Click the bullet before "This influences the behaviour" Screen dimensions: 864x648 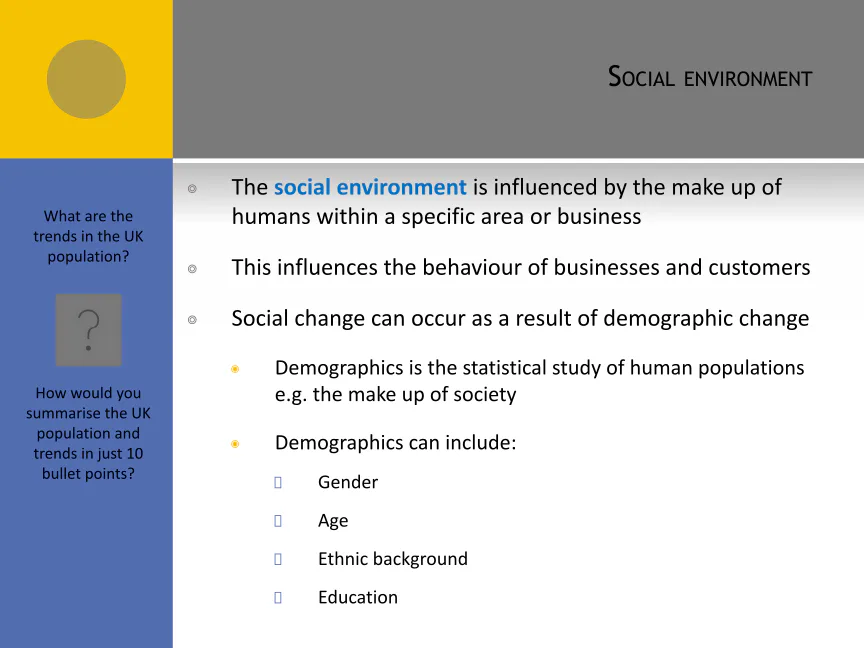(192, 269)
